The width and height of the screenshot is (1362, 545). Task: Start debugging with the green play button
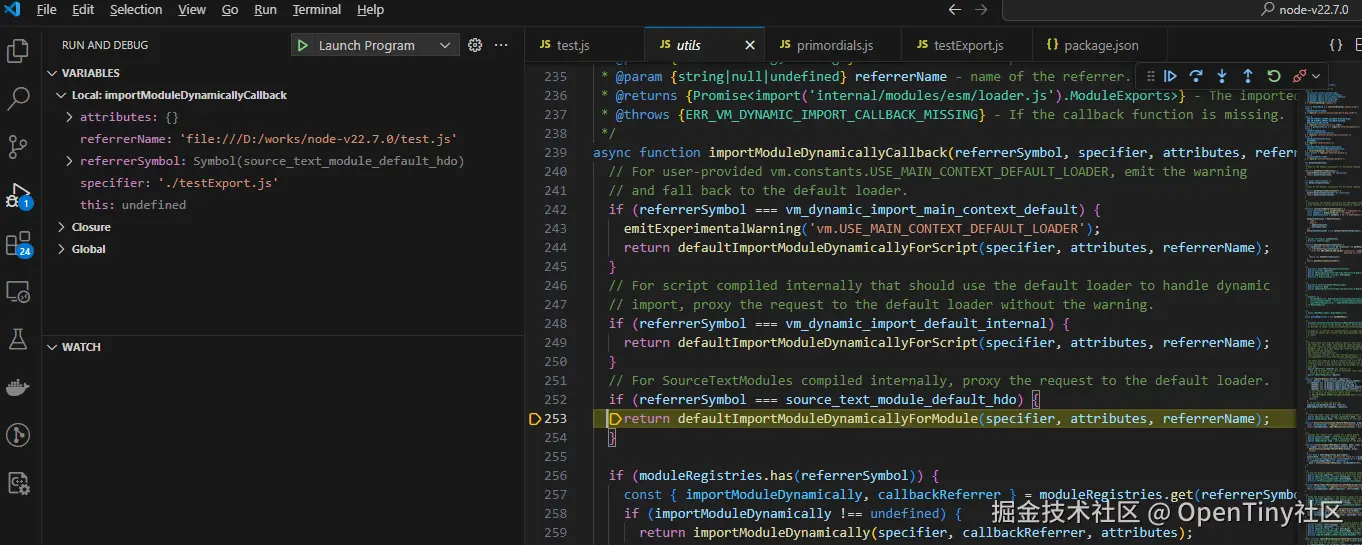302,45
